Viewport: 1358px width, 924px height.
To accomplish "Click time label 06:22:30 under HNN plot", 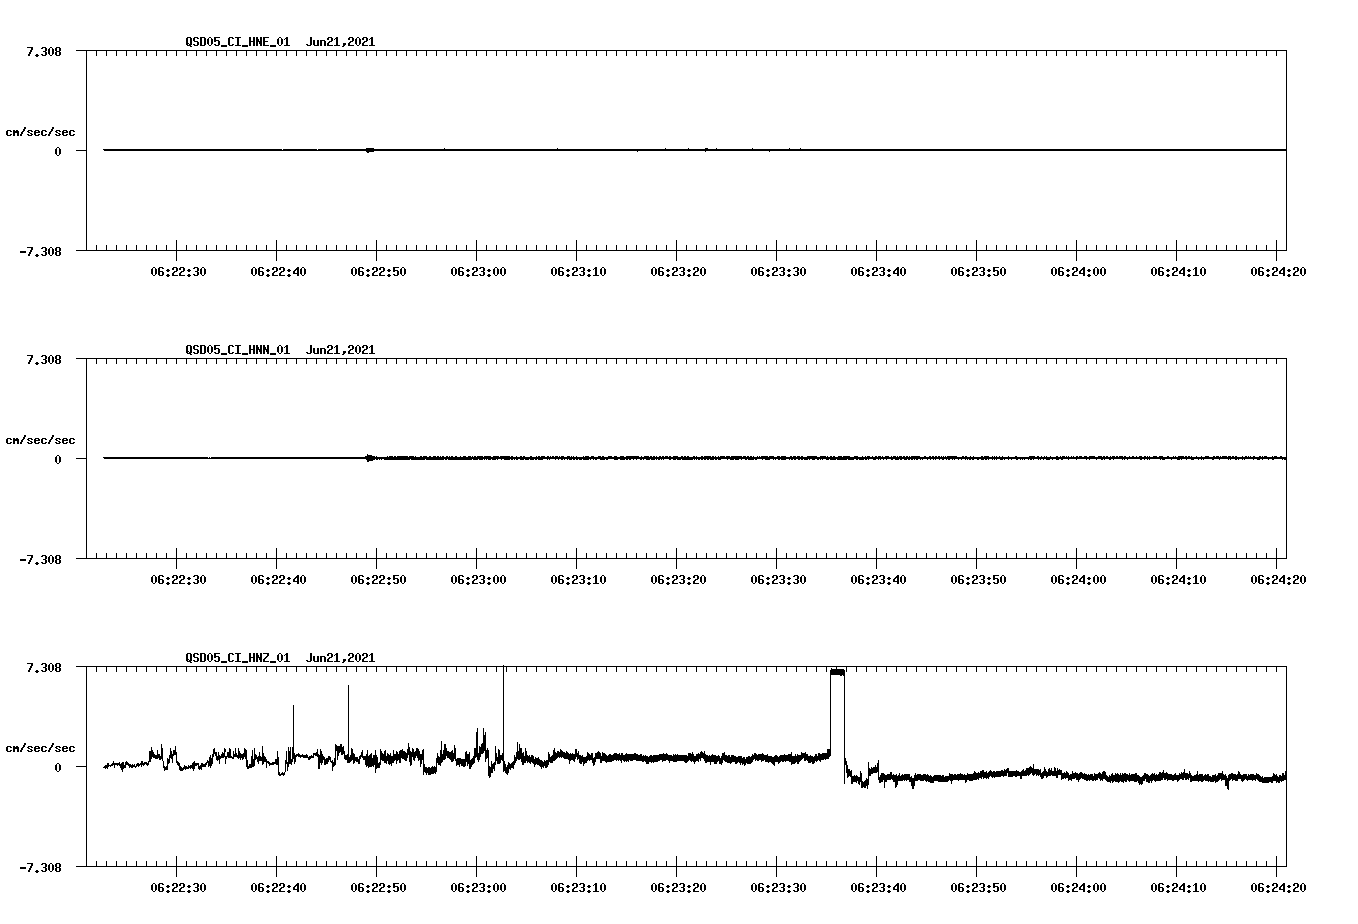I will pyautogui.click(x=178, y=579).
